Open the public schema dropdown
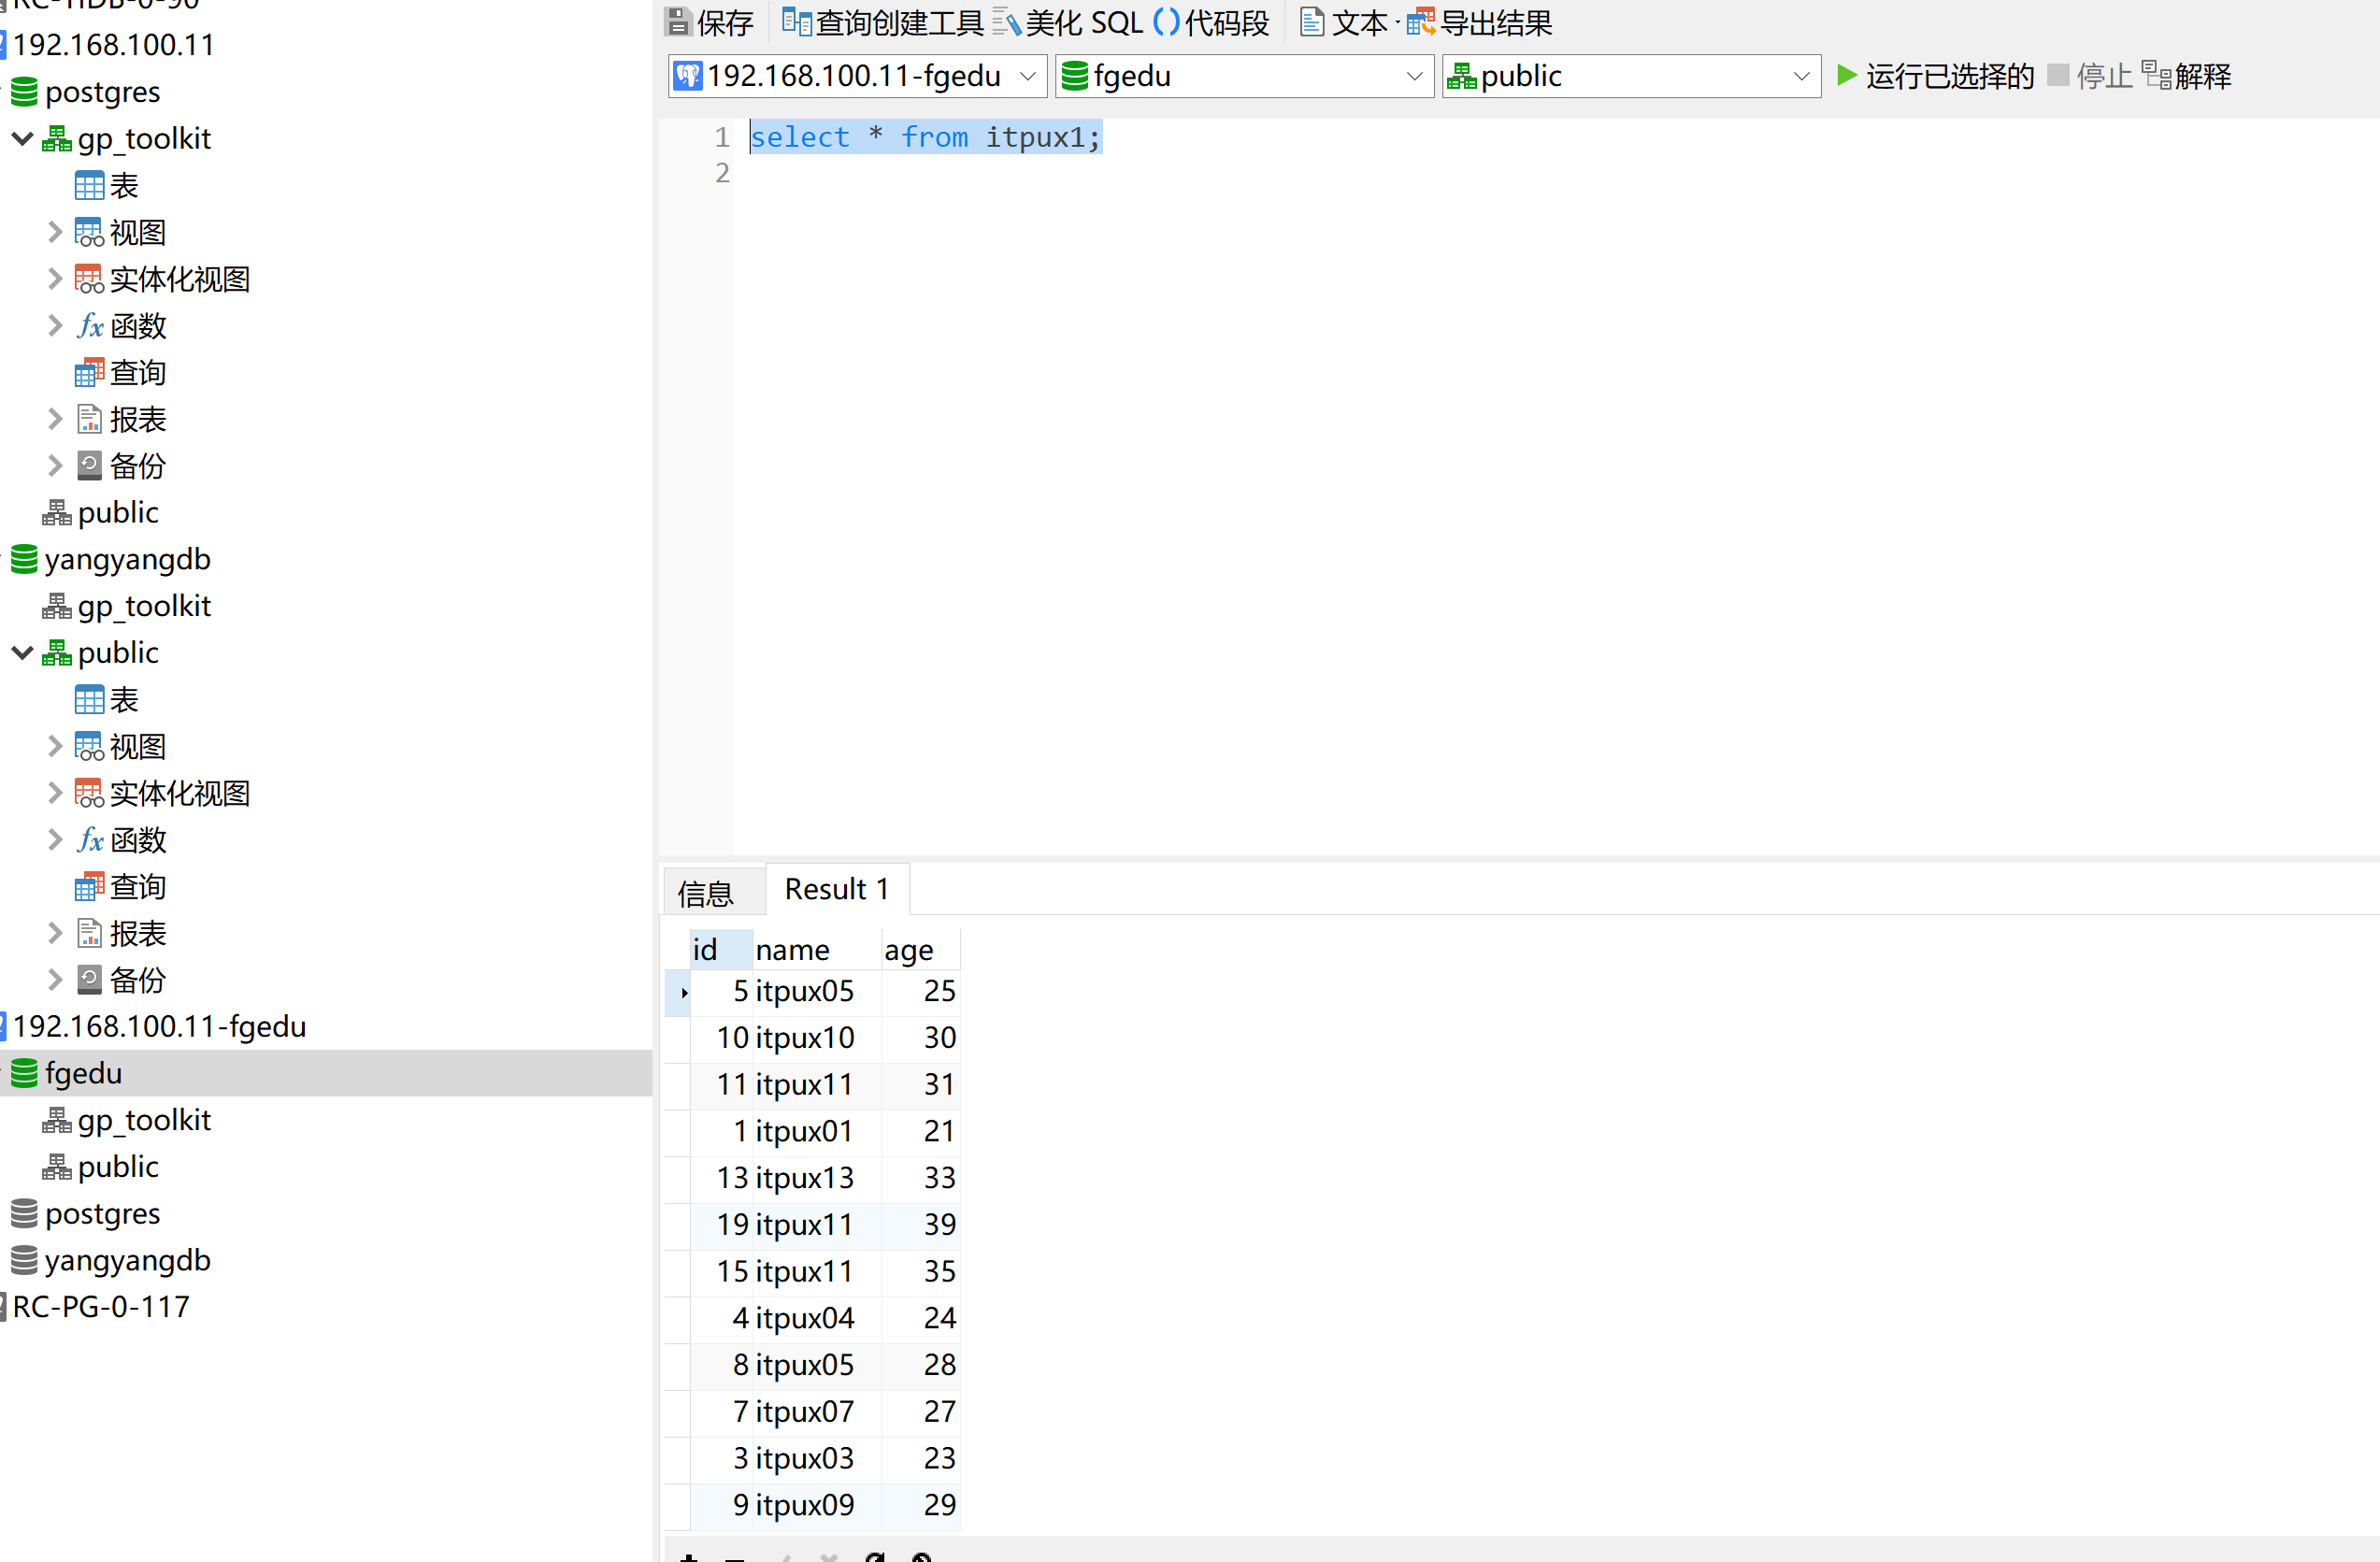2380x1562 pixels. tap(1631, 76)
